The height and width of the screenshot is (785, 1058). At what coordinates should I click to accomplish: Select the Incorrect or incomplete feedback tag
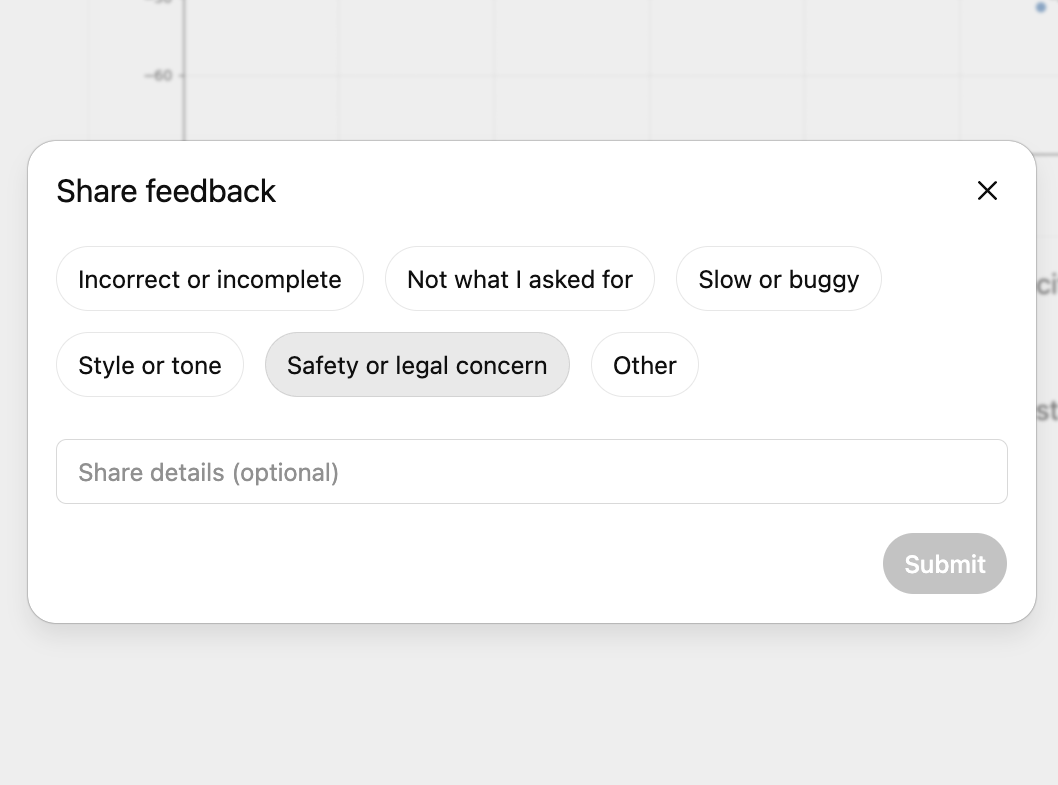tap(209, 279)
